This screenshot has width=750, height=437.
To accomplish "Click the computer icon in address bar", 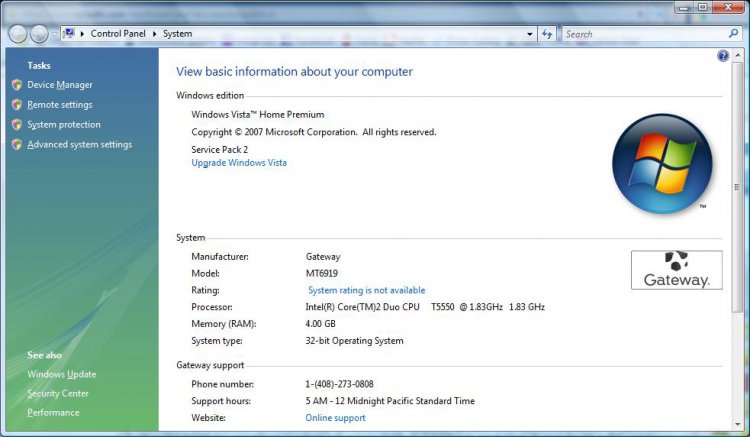I will (69, 33).
